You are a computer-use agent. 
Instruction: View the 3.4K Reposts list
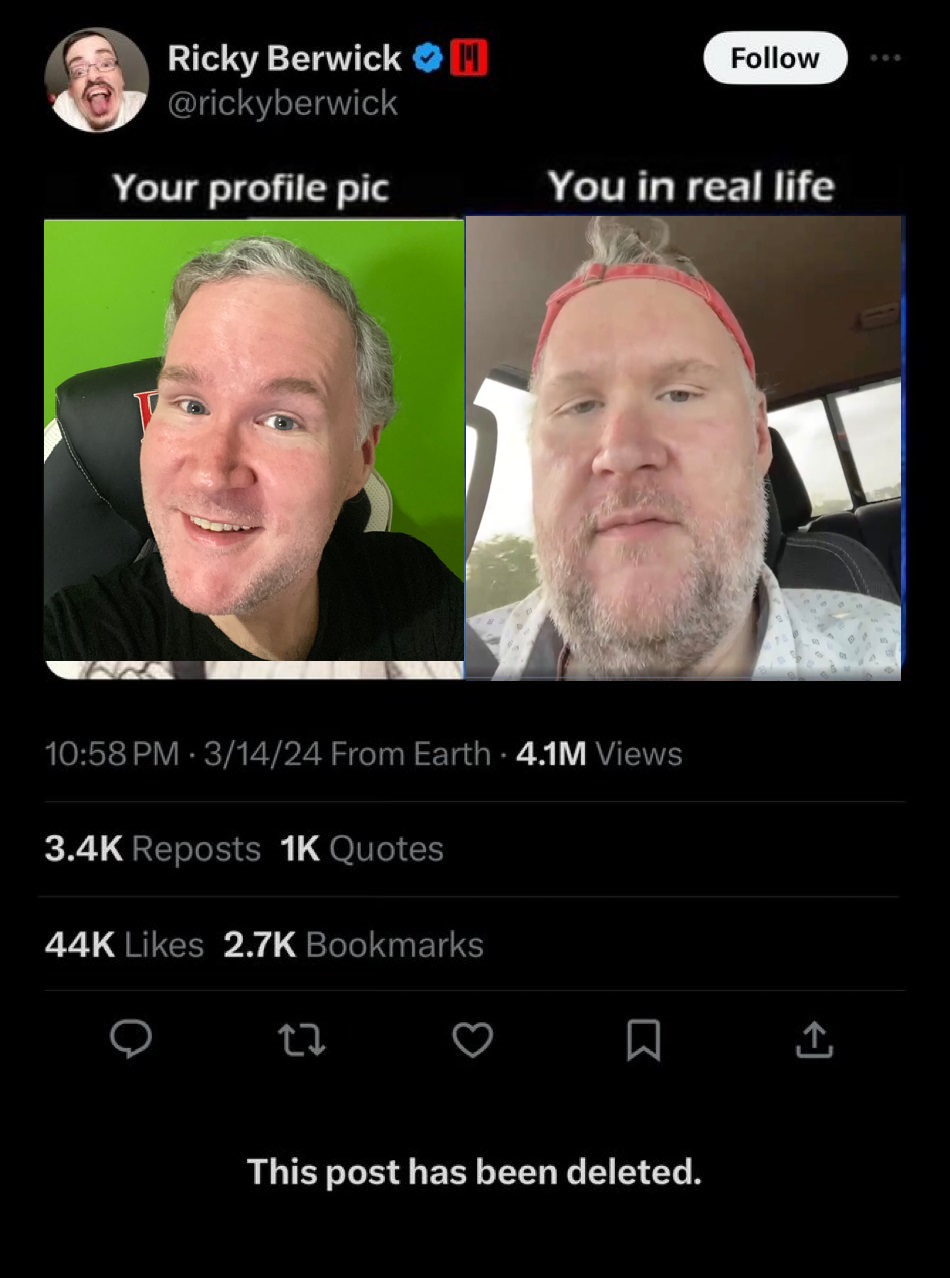tap(152, 849)
